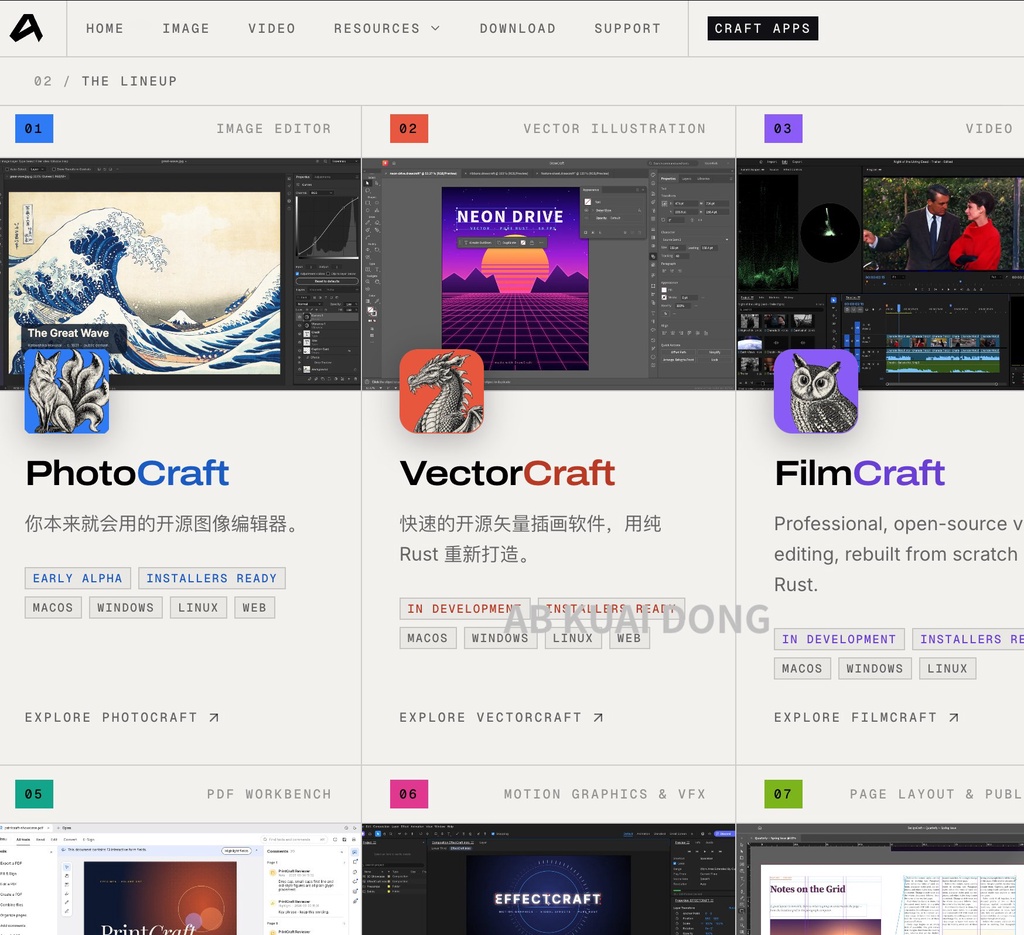View the FilmCraft video editor screenshot
This screenshot has height=935, width=1024.
pos(880,274)
